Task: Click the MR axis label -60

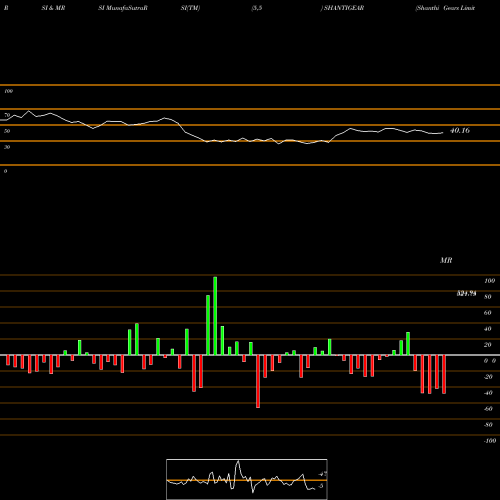Action: (x=488, y=409)
